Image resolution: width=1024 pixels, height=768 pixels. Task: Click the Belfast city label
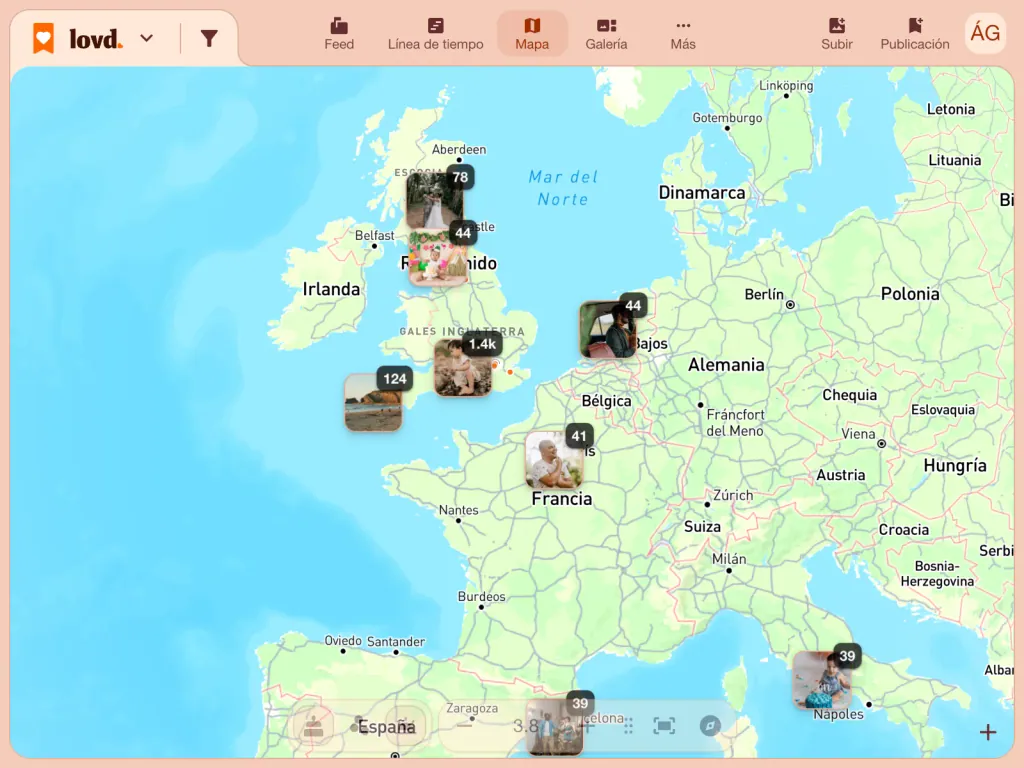tap(375, 235)
